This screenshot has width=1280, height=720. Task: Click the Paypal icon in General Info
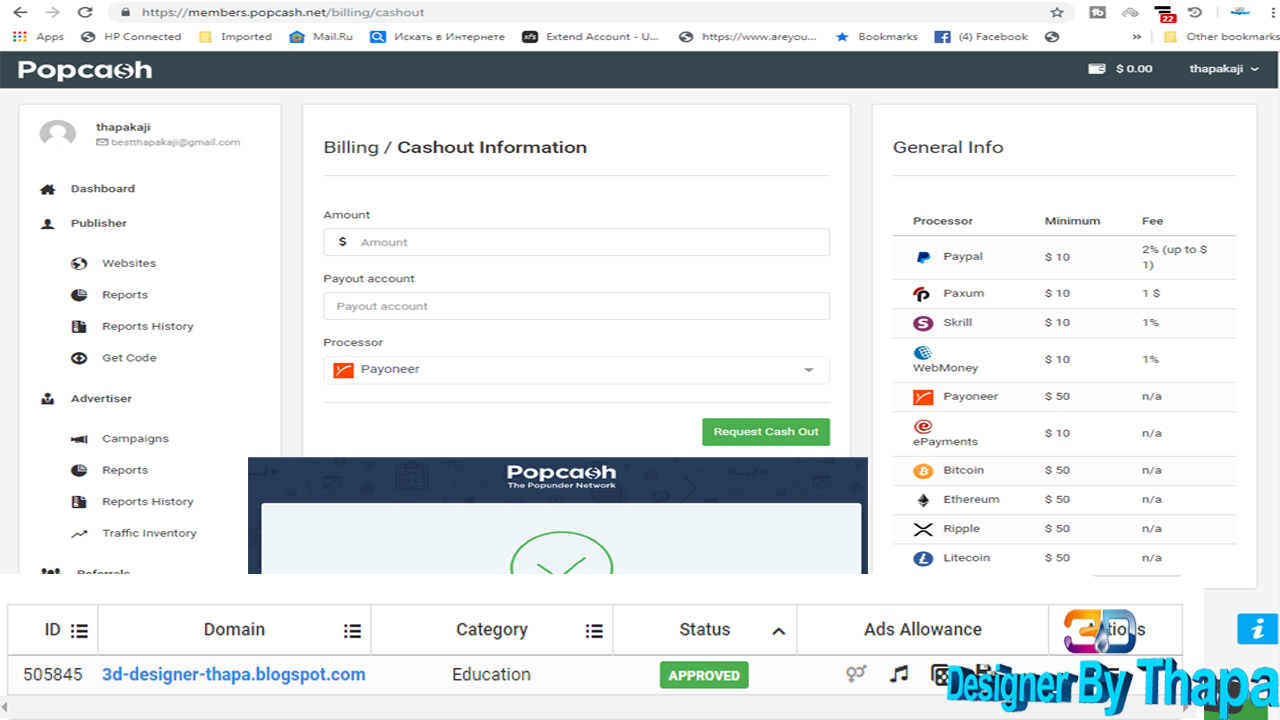pyautogui.click(x=923, y=257)
